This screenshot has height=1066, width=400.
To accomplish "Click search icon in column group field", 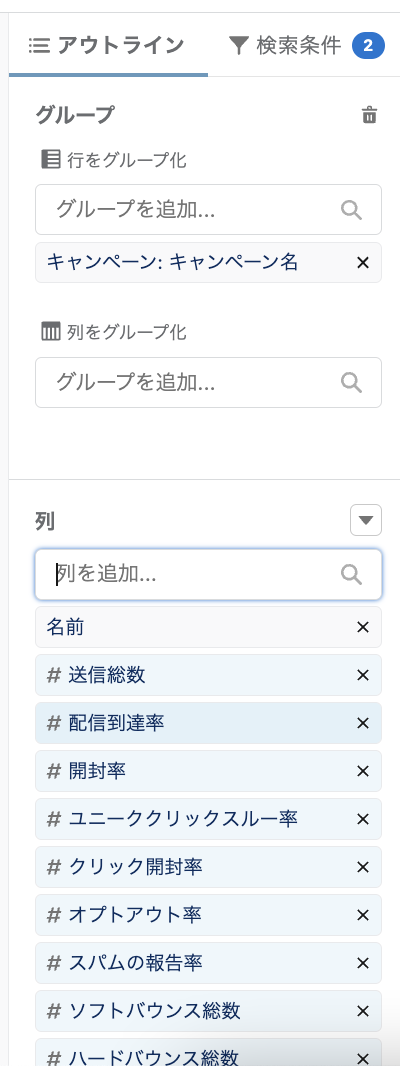I will pyautogui.click(x=351, y=382).
